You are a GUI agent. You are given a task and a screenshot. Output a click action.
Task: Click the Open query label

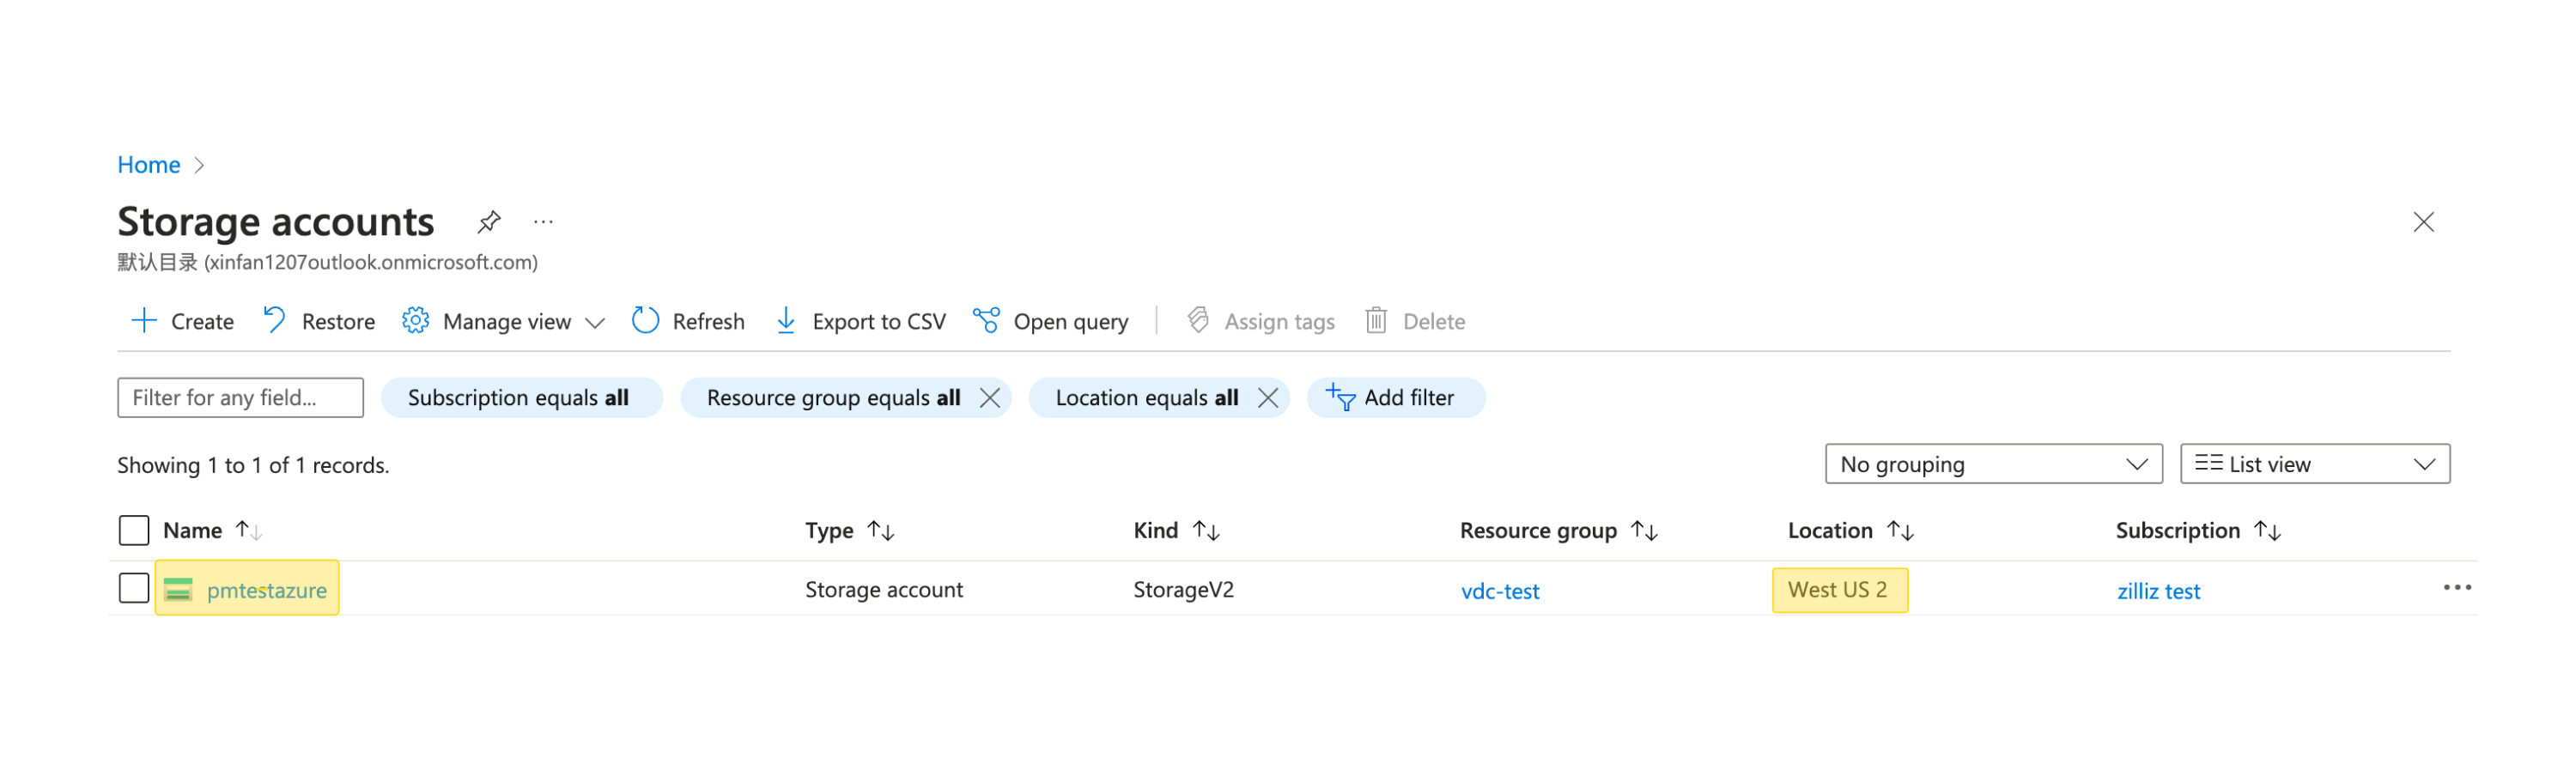point(1070,322)
